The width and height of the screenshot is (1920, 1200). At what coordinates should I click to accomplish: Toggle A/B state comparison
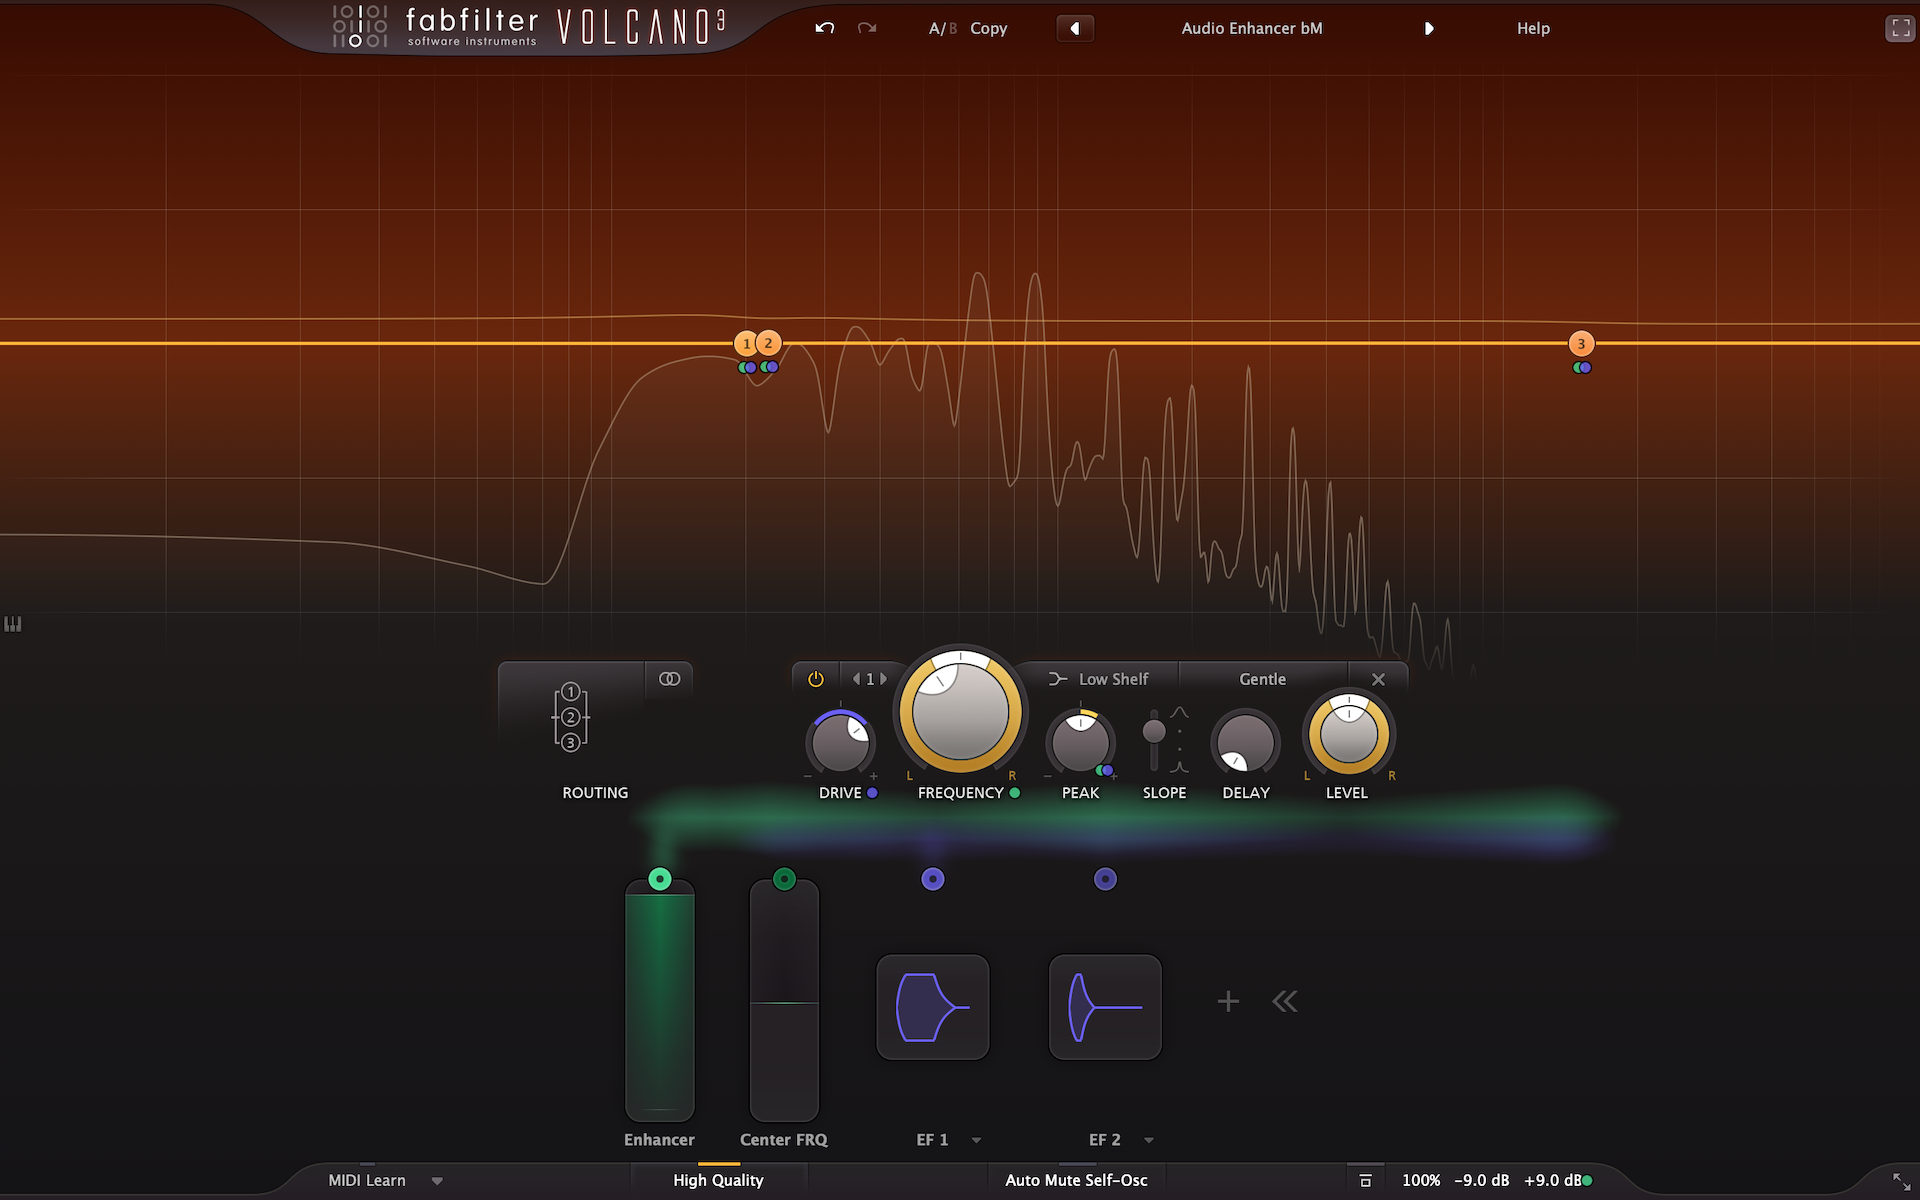tap(942, 28)
